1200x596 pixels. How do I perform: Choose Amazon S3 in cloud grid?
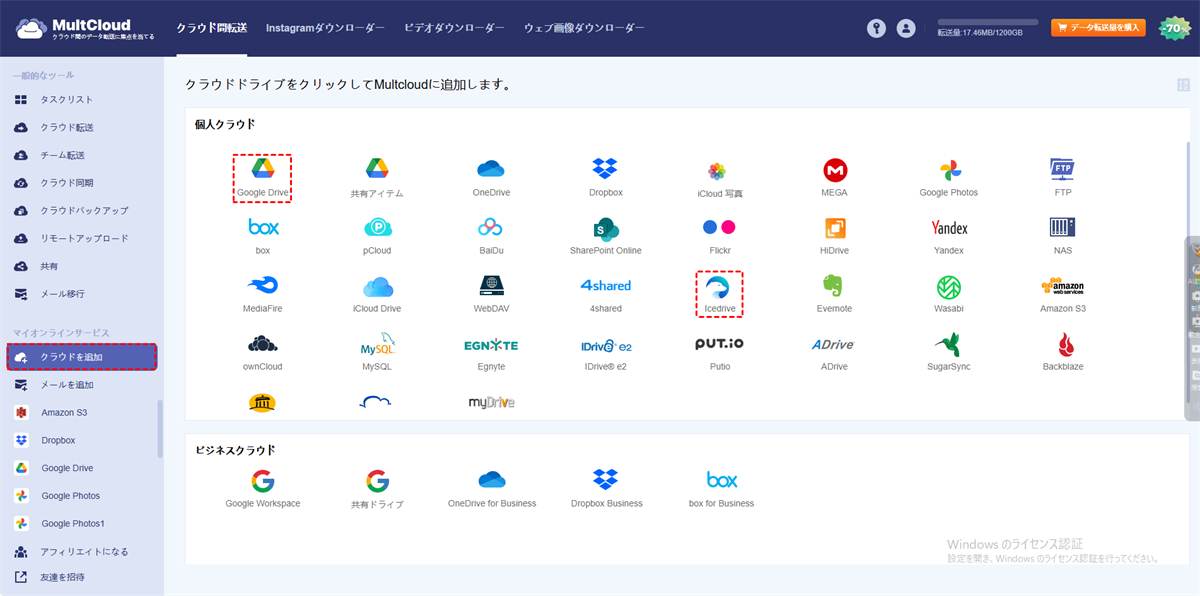(1062, 294)
